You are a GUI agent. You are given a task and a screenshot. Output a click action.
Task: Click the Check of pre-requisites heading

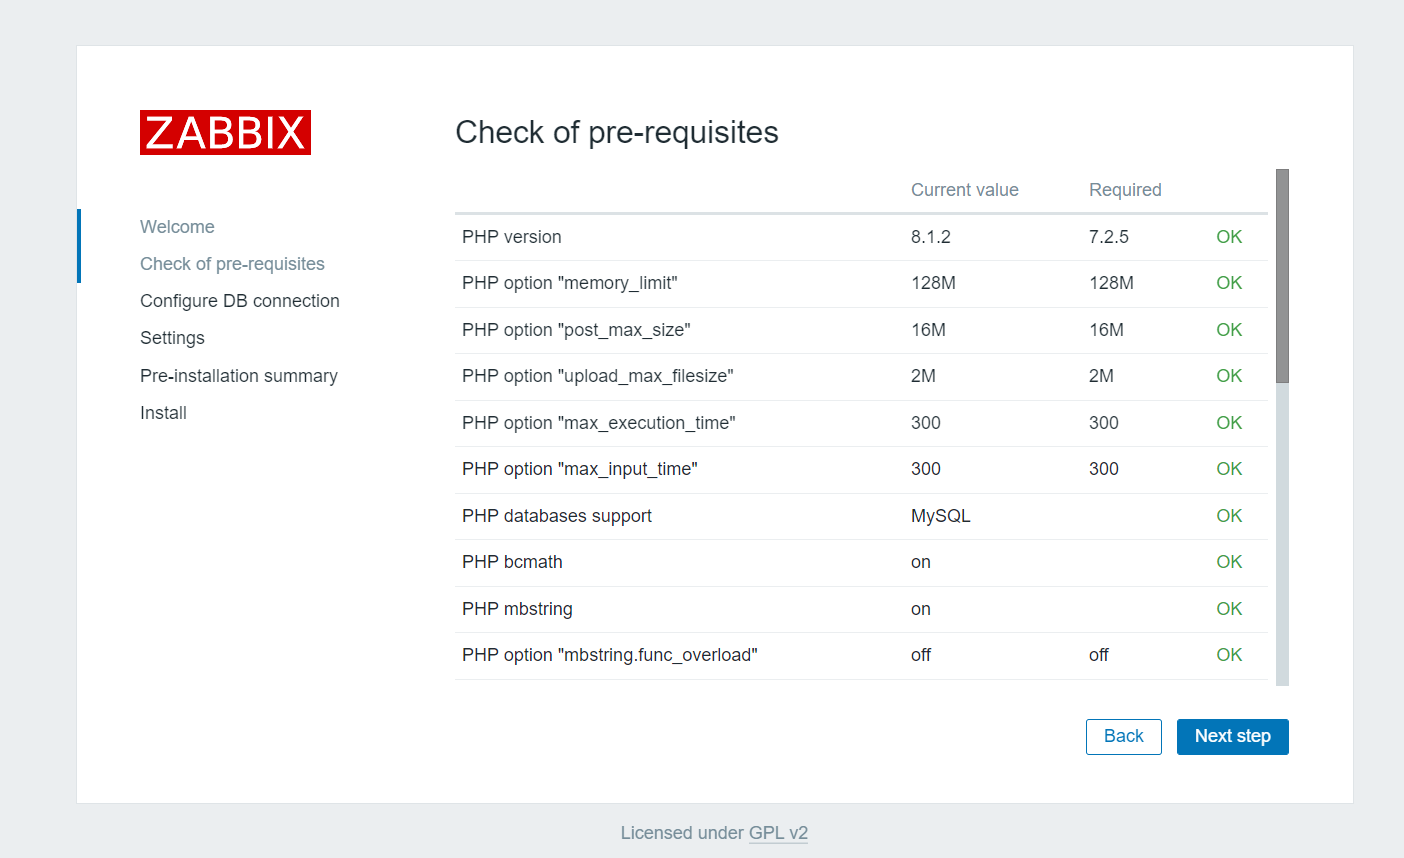point(617,132)
